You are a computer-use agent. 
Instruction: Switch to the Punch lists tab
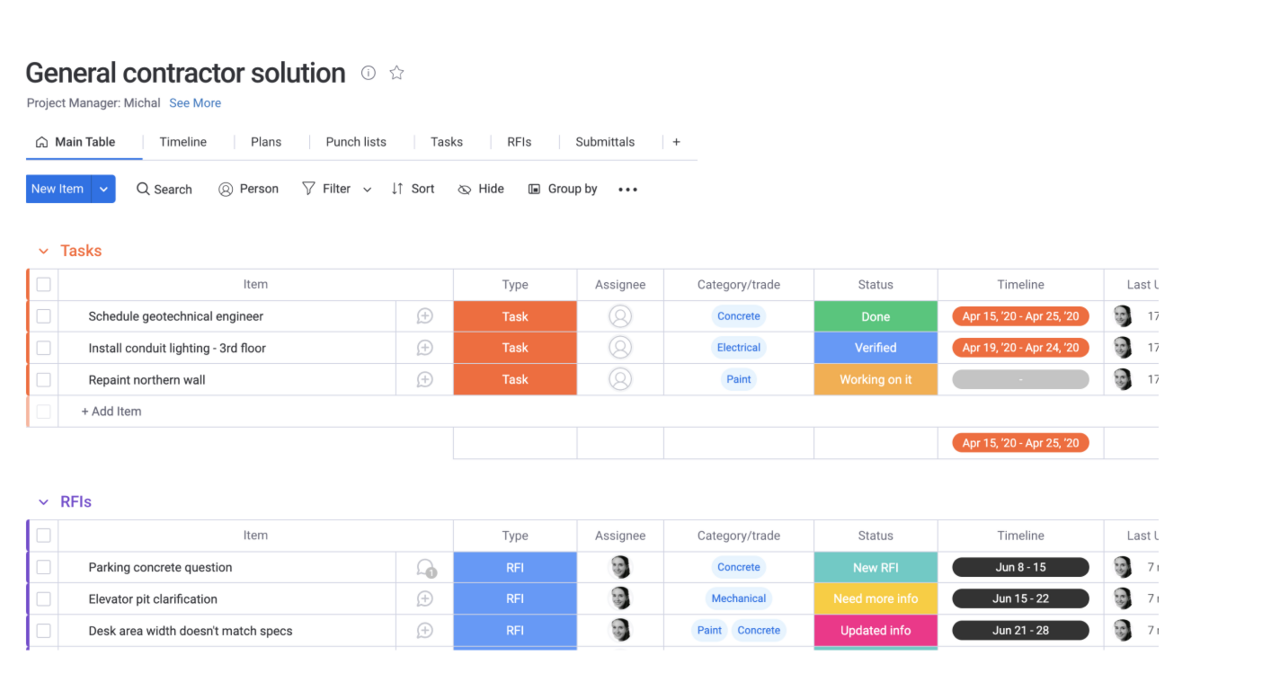pyautogui.click(x=356, y=142)
